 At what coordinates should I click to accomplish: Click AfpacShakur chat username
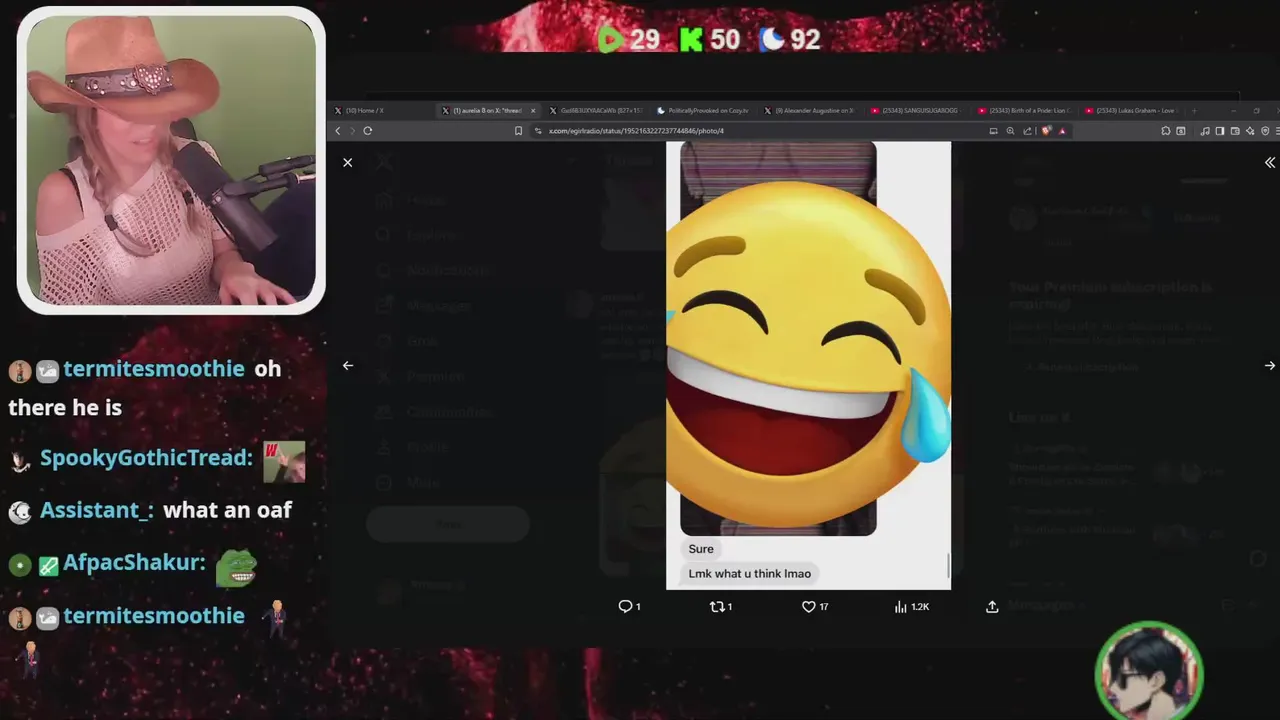tap(134, 563)
